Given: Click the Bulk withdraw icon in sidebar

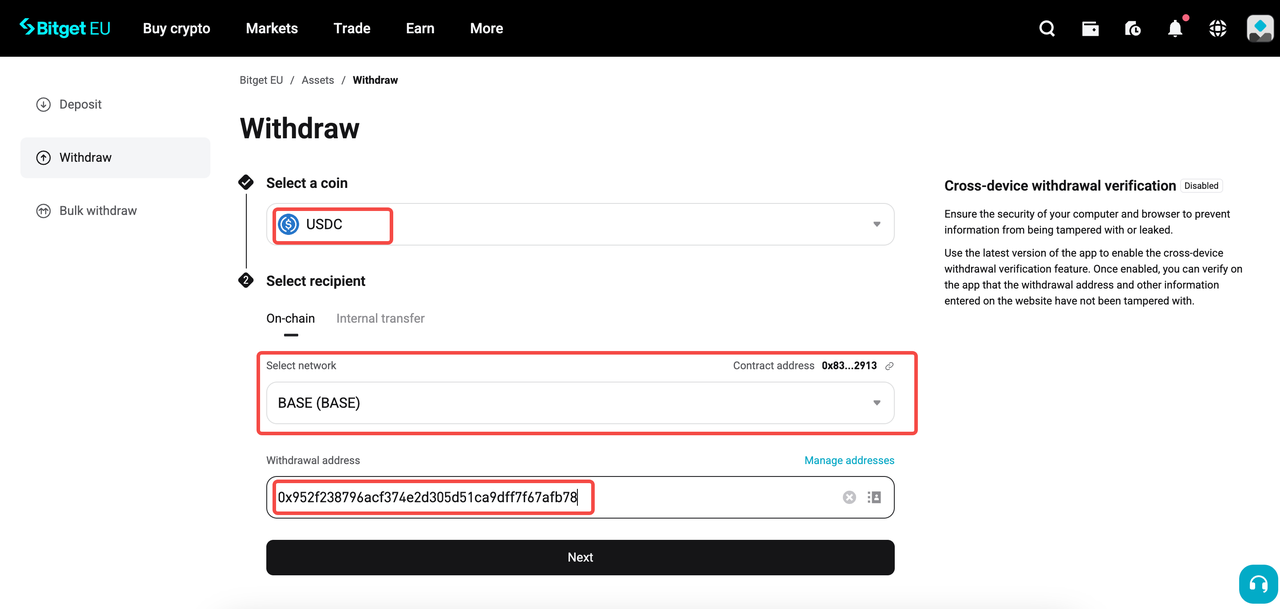Looking at the screenshot, I should point(43,210).
